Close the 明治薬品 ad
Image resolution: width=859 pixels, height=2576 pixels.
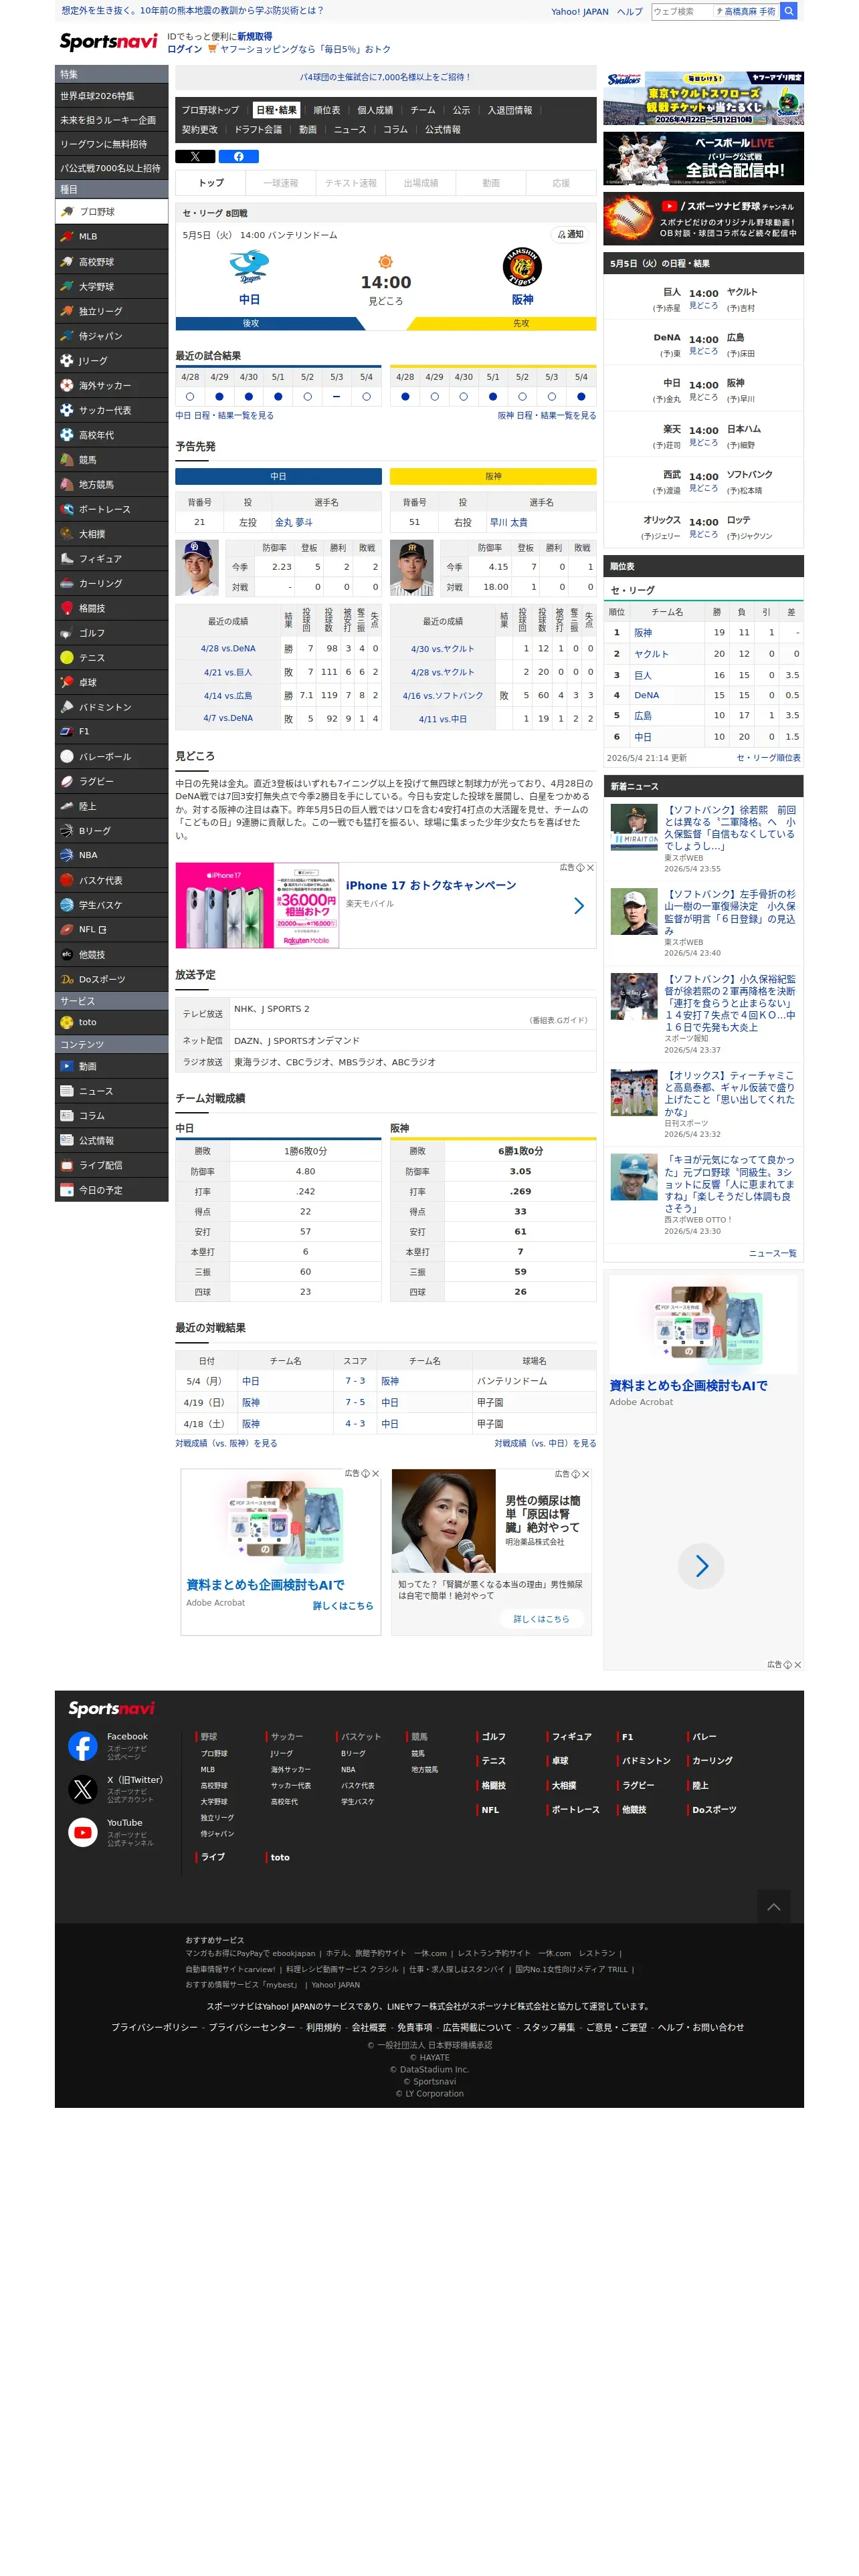click(586, 1474)
